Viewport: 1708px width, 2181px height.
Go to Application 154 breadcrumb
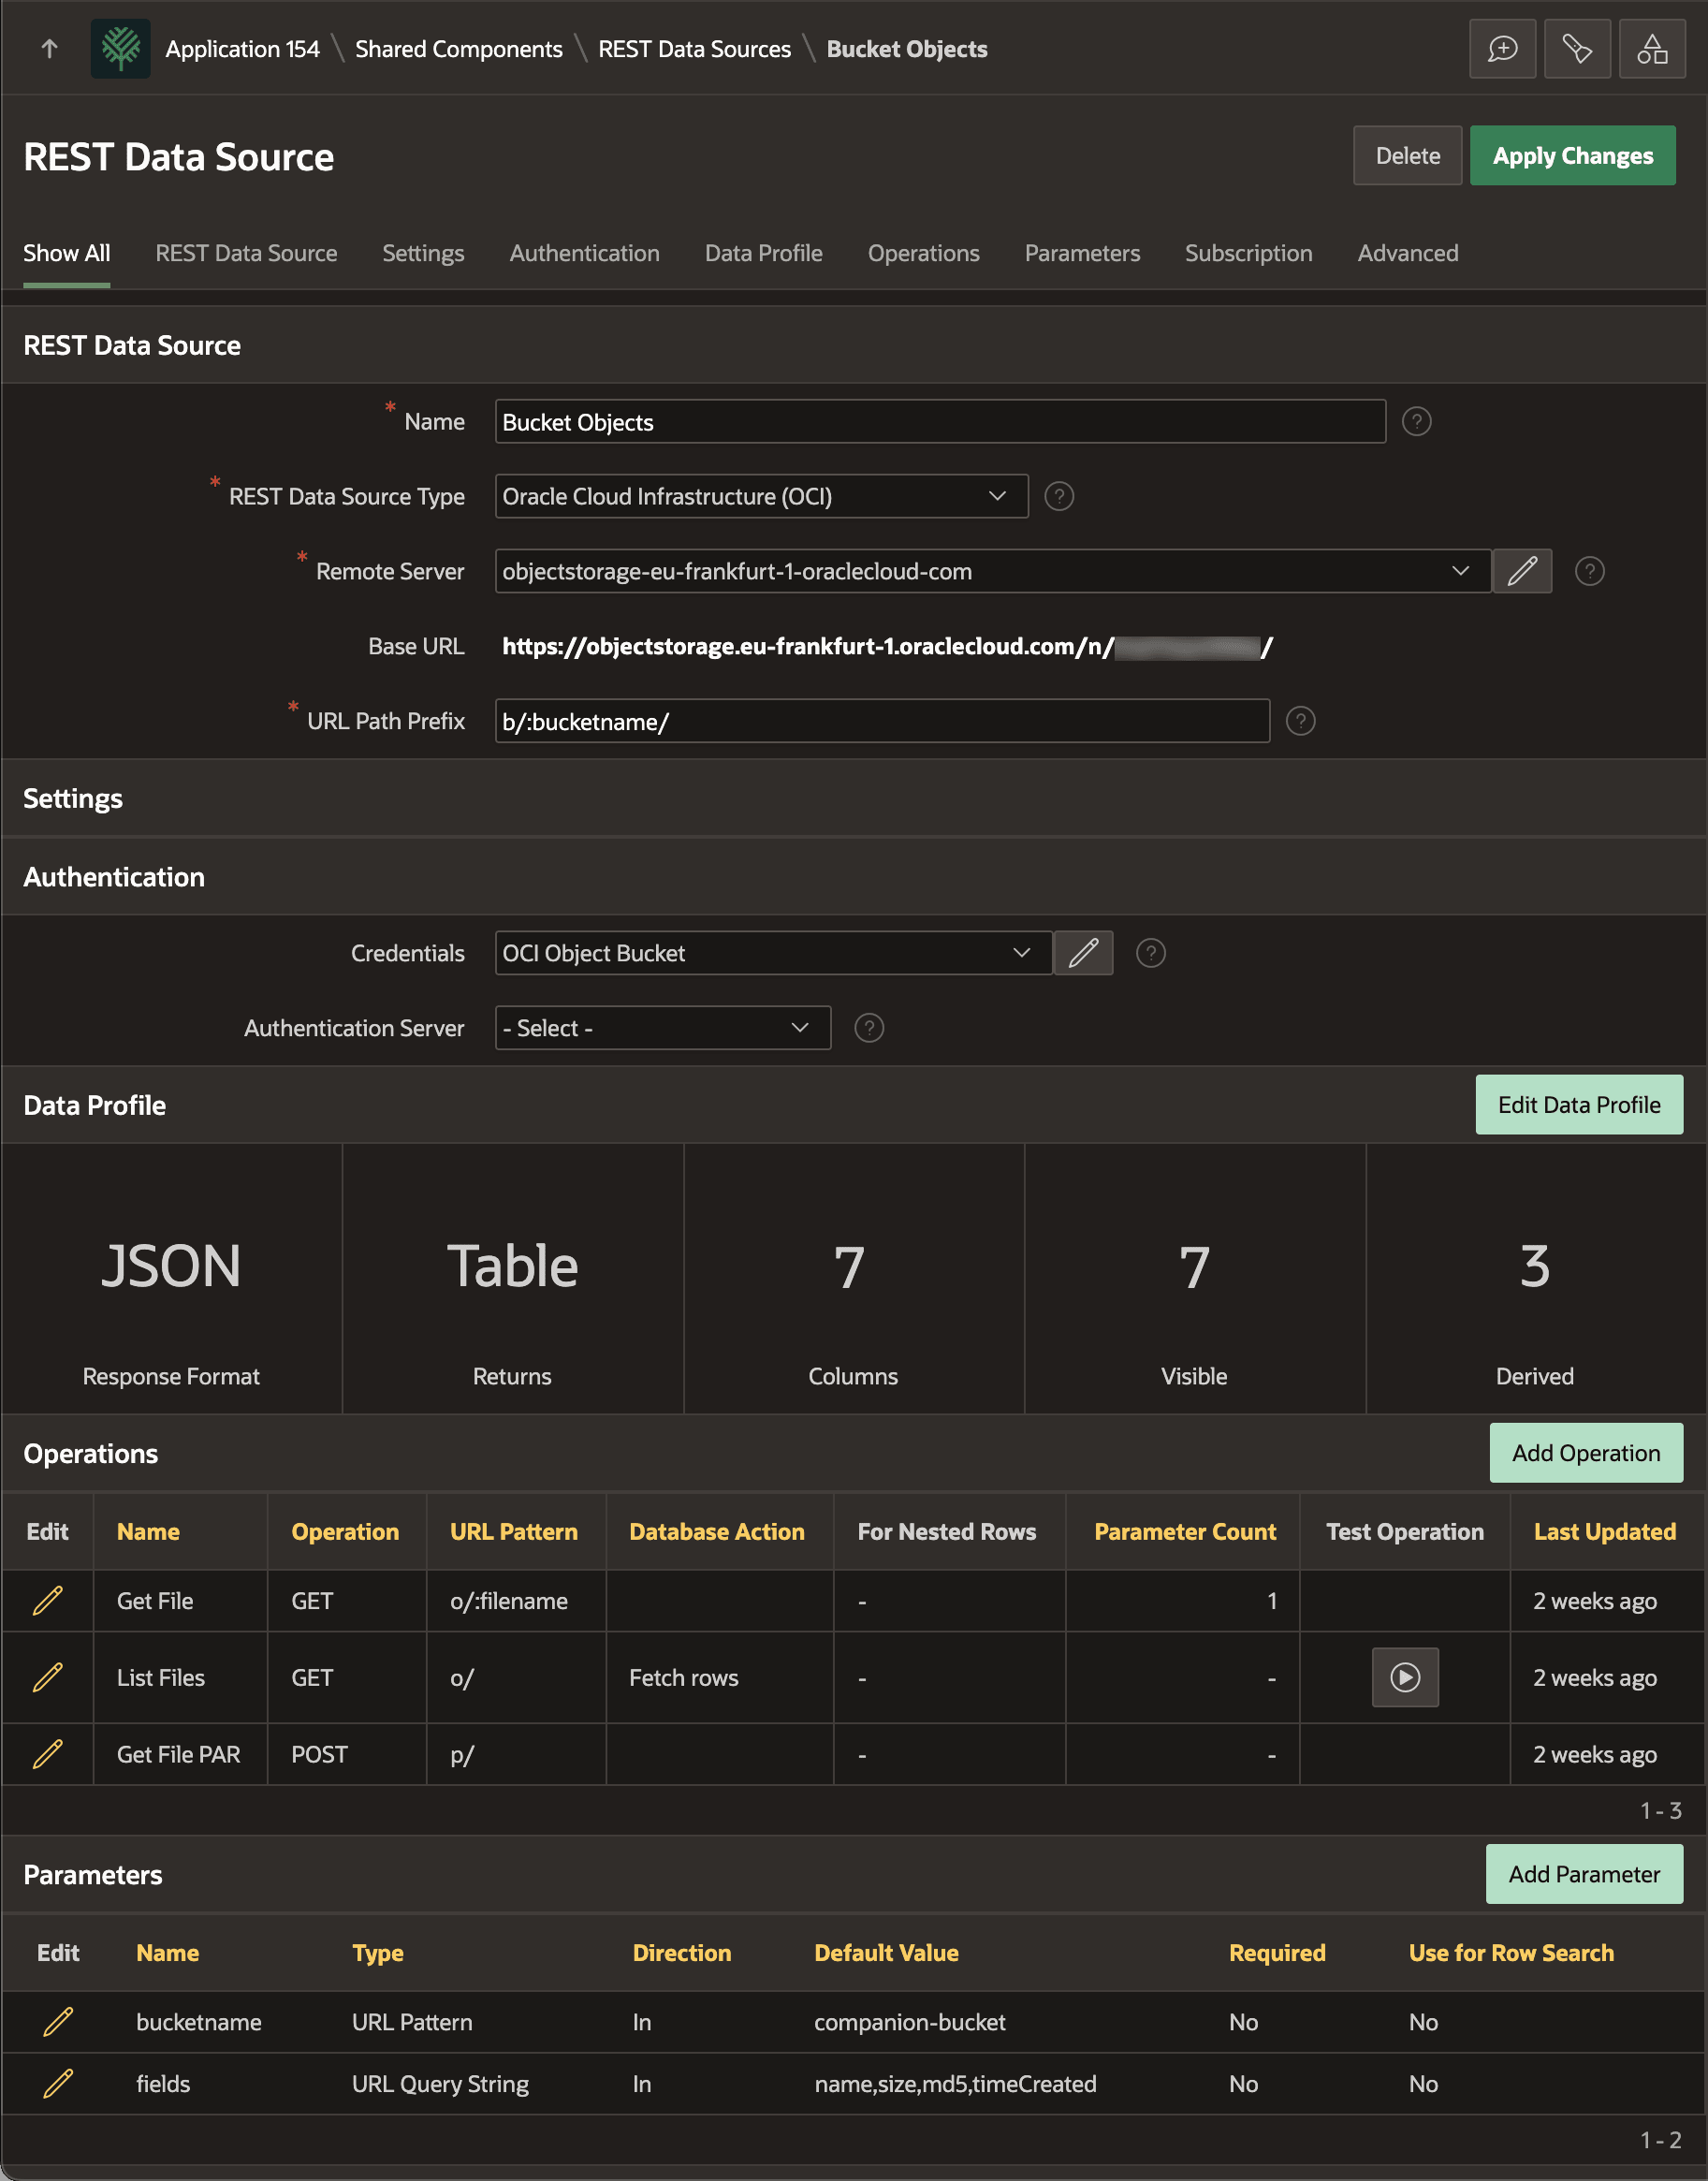click(x=242, y=49)
